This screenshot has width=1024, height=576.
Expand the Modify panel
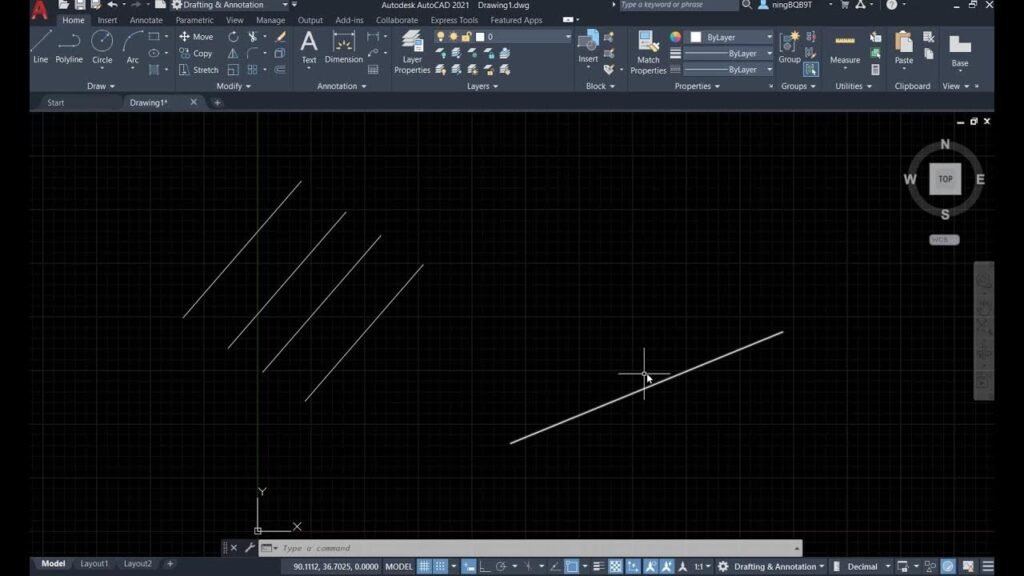234,86
